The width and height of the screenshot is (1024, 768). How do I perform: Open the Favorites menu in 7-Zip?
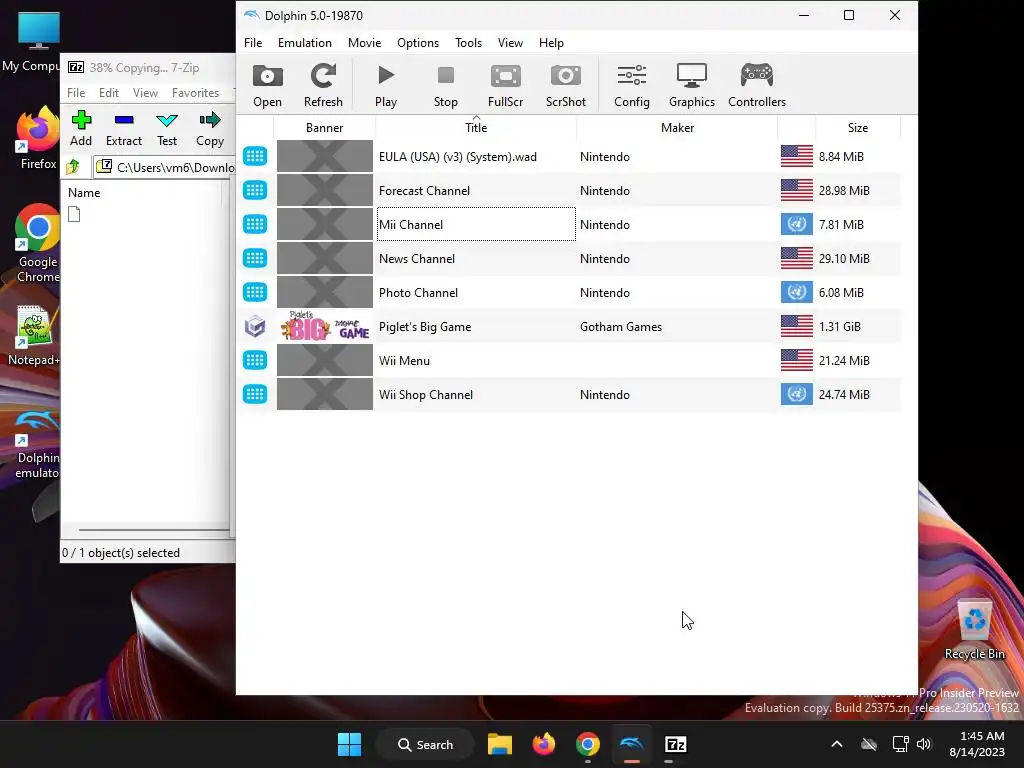(x=195, y=93)
